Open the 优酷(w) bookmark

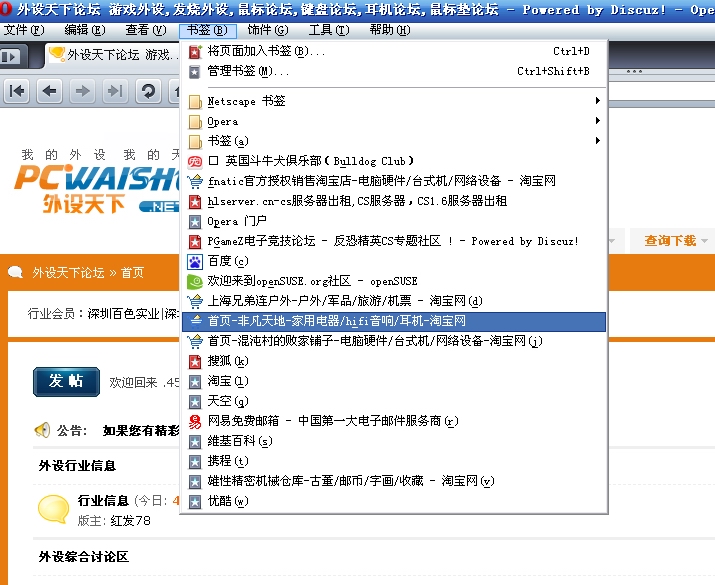(394, 502)
